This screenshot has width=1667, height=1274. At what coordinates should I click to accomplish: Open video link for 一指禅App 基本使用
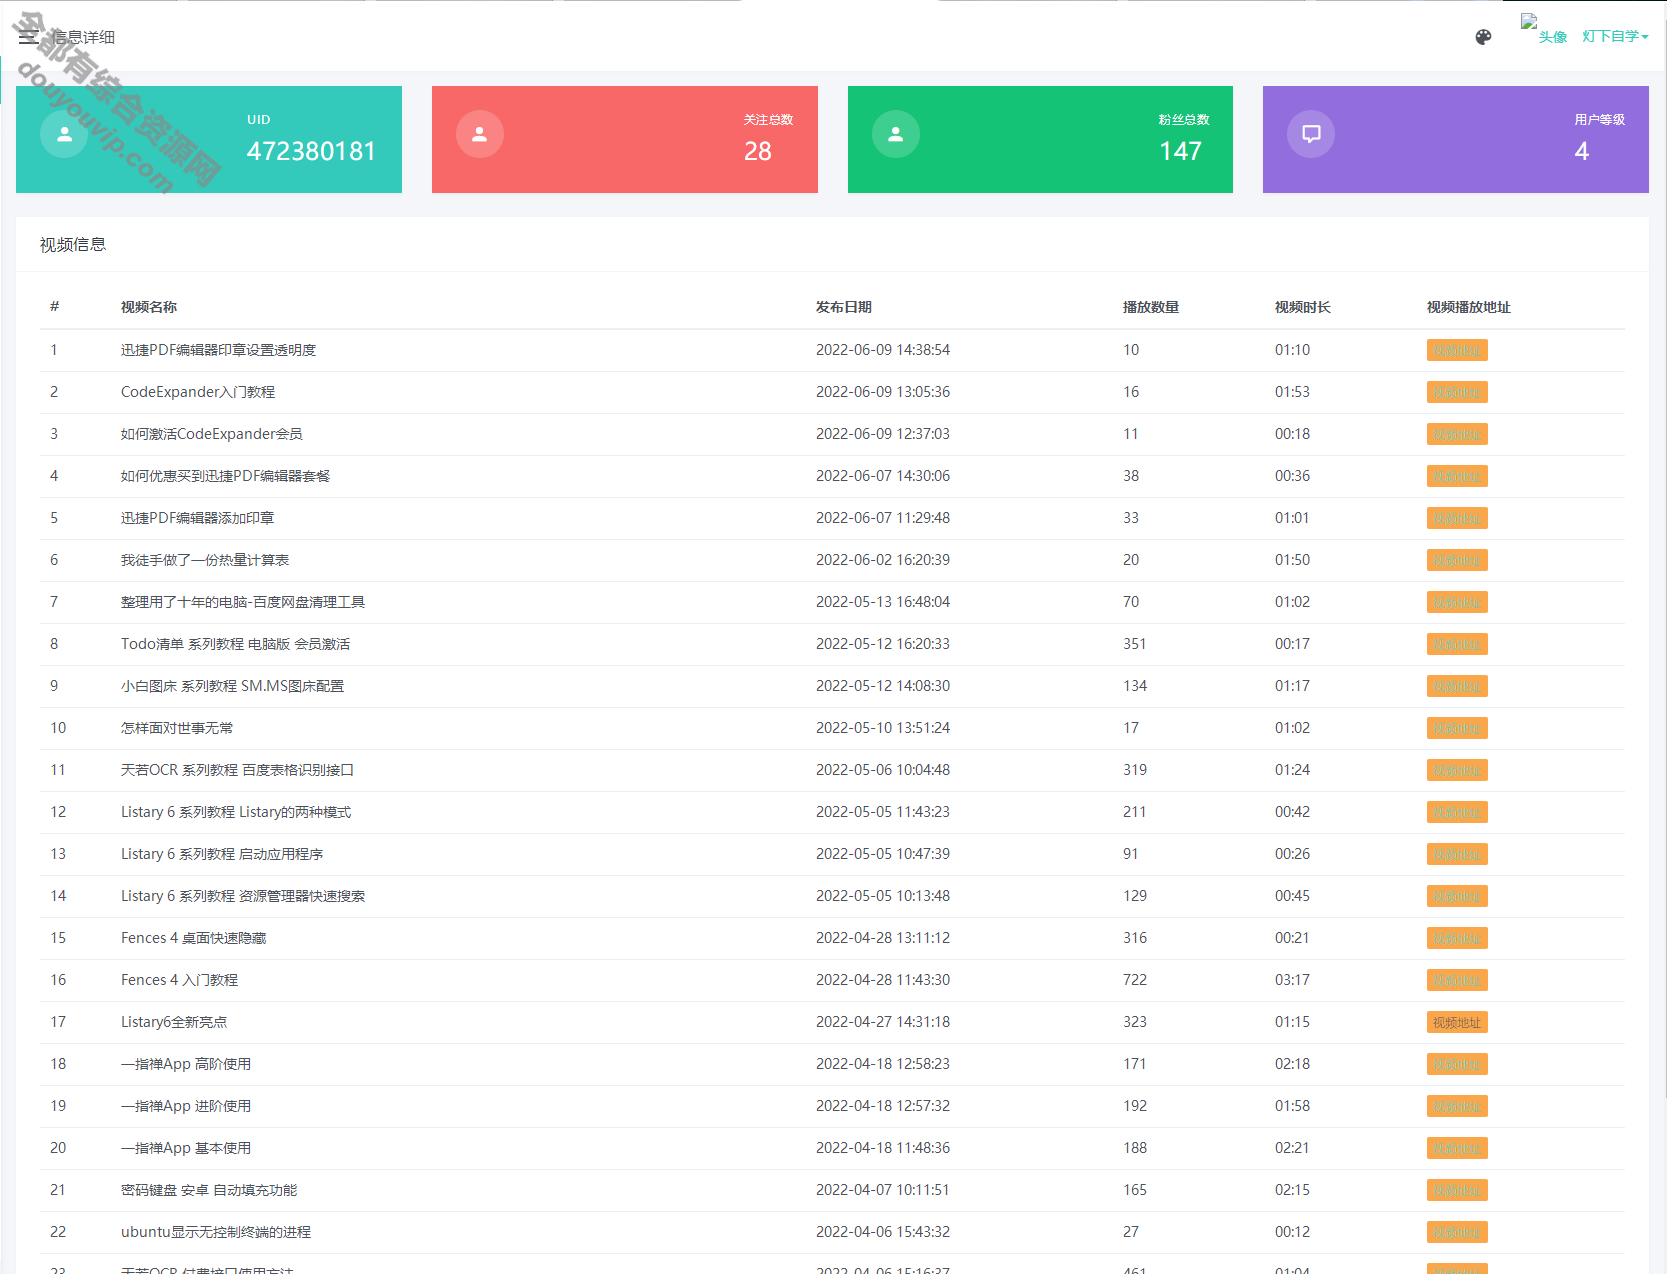pos(1457,1148)
